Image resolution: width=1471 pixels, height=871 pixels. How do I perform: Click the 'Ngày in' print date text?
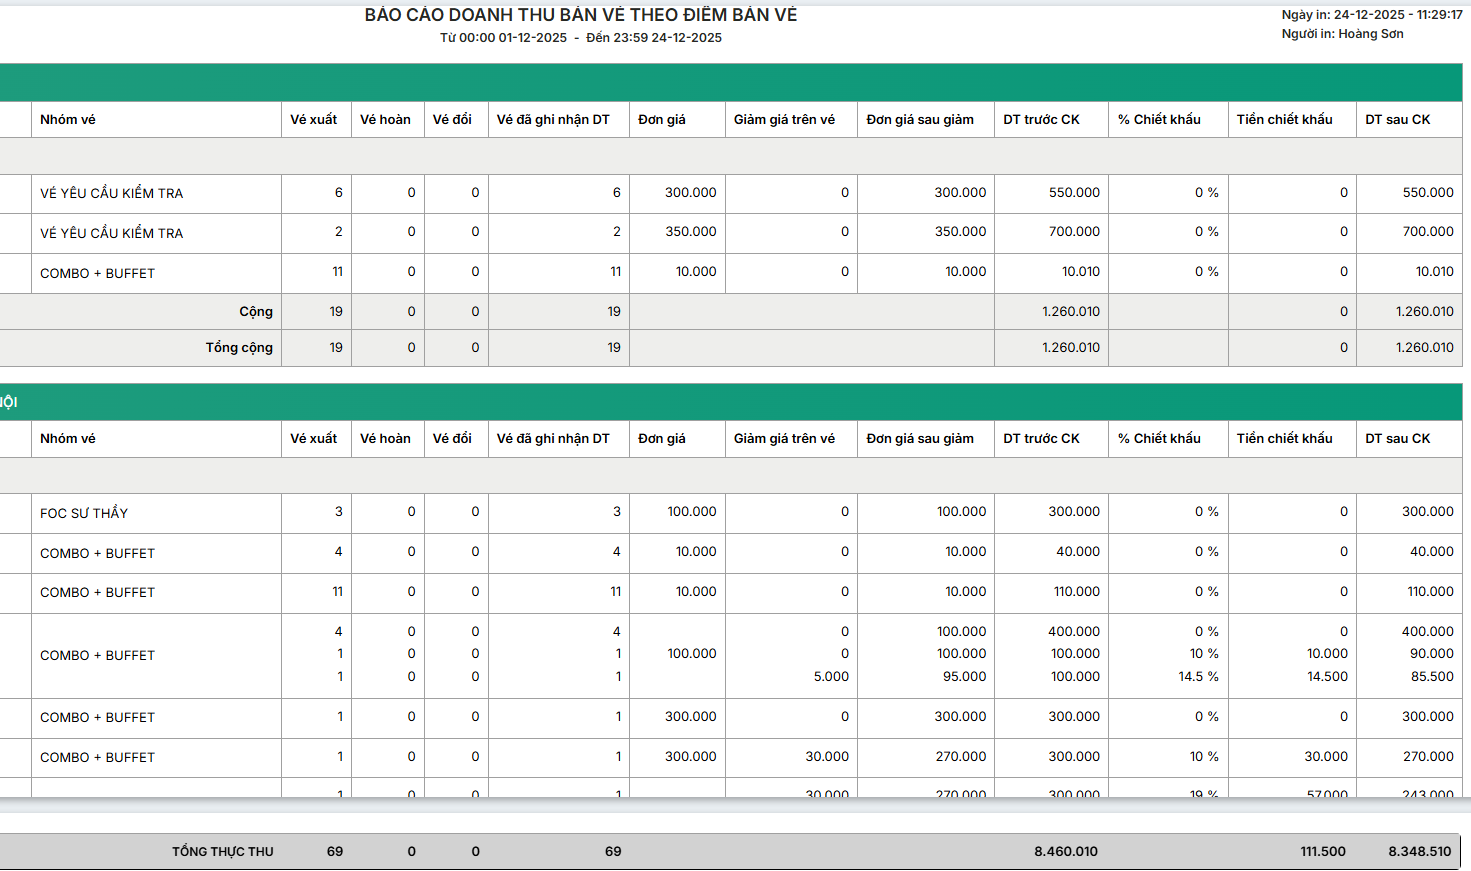(1371, 15)
